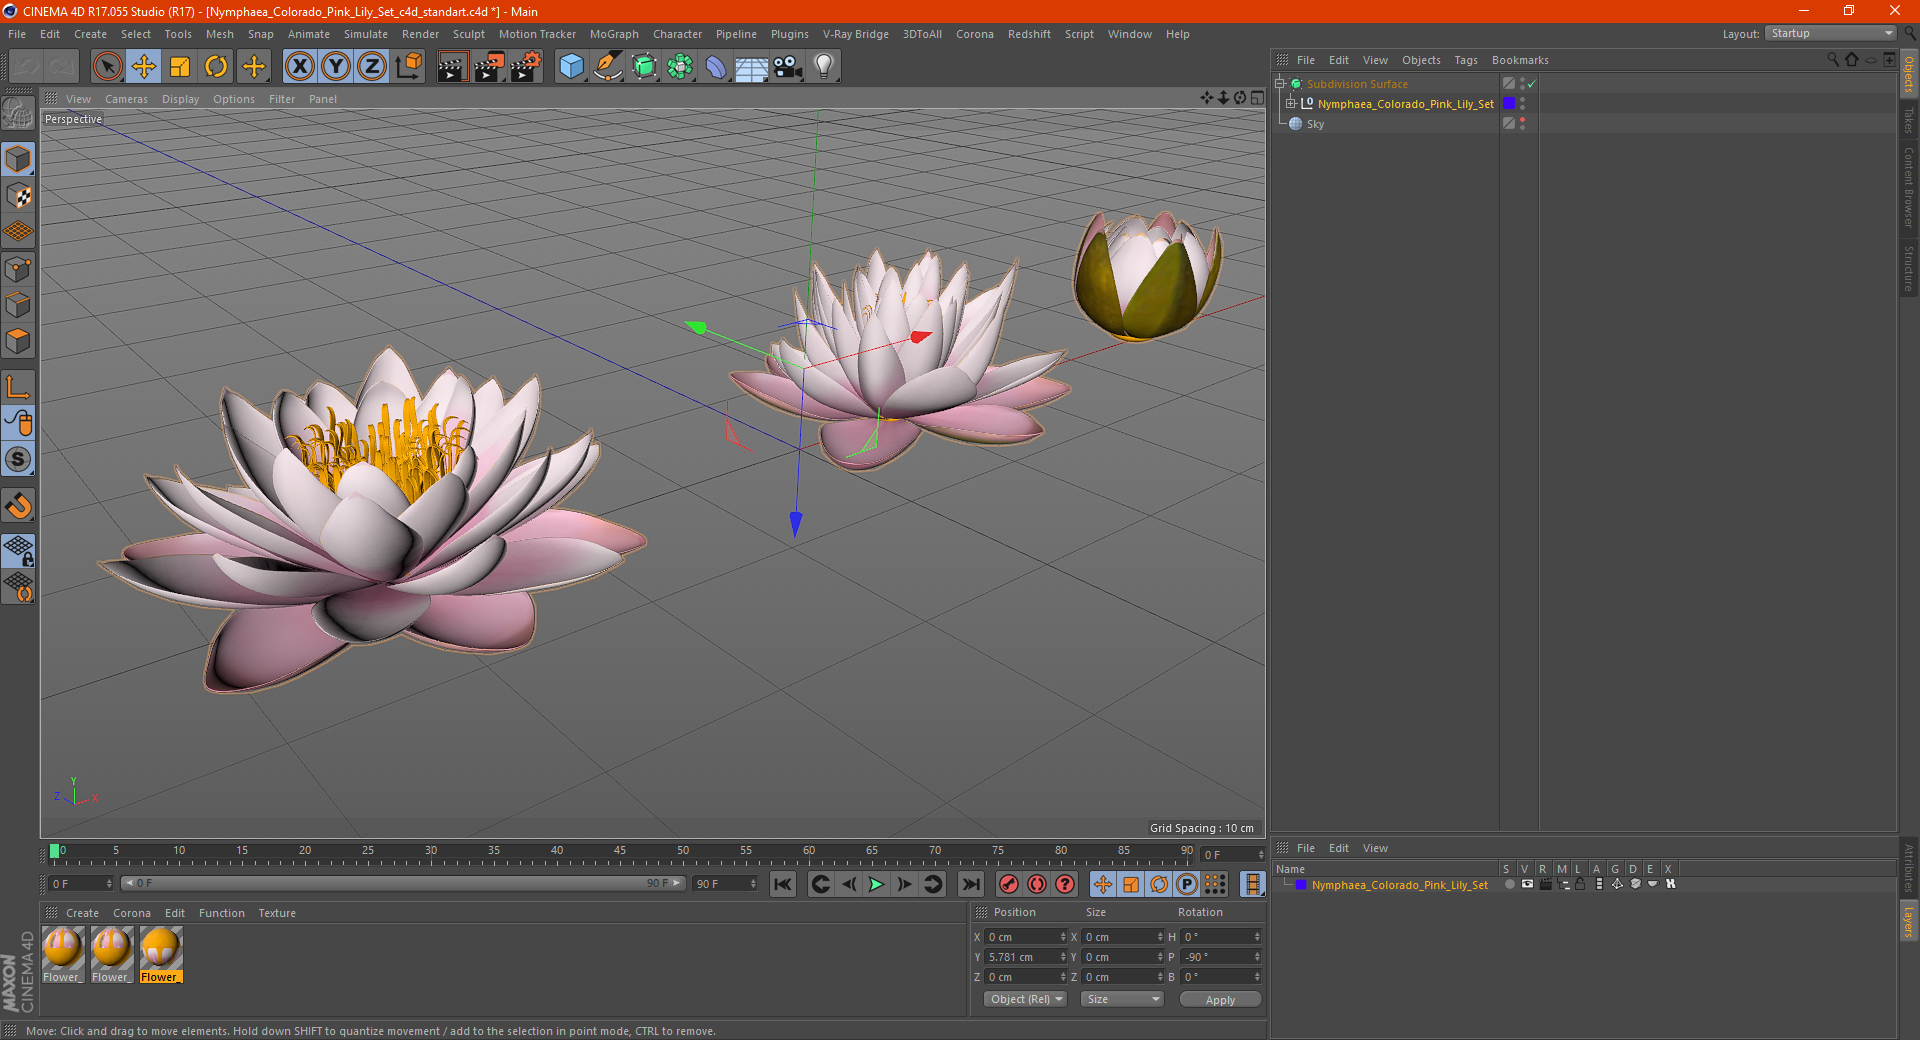Lock the X axis
Viewport: 1920px width, 1040px height.
pyautogui.click(x=299, y=67)
